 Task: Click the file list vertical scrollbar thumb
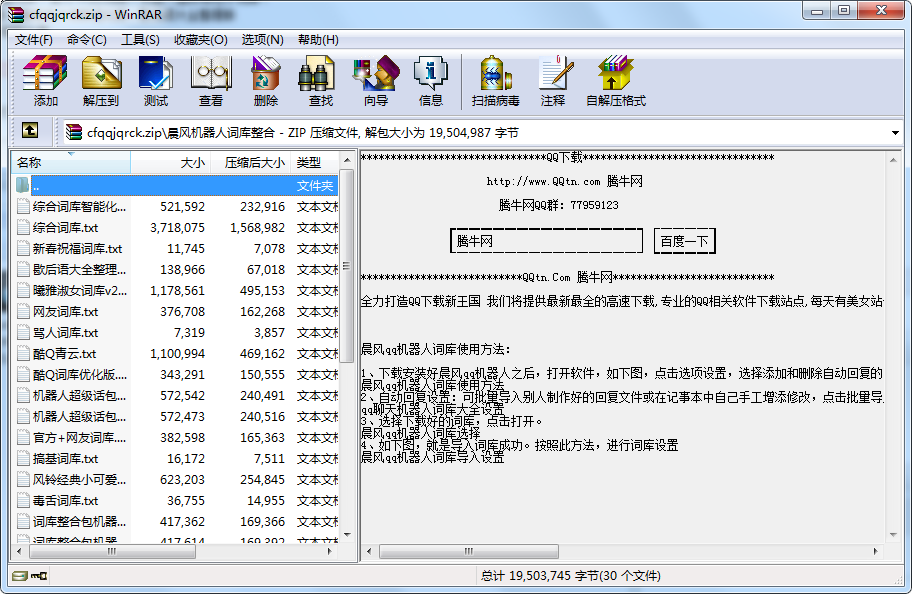[347, 266]
